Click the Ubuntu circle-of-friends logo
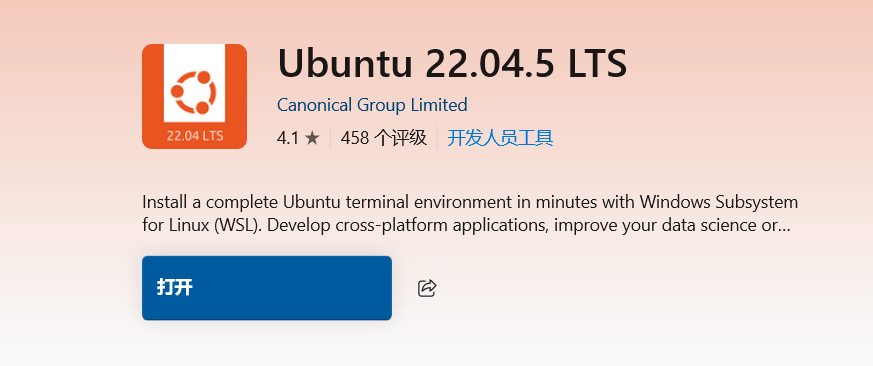The height and width of the screenshot is (366, 873). click(194, 92)
